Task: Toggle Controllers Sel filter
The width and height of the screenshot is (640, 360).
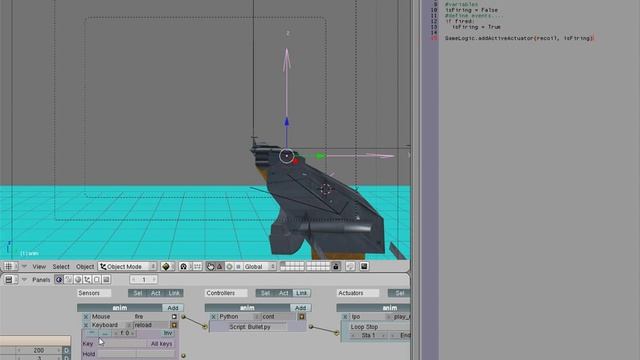Action: point(265,293)
